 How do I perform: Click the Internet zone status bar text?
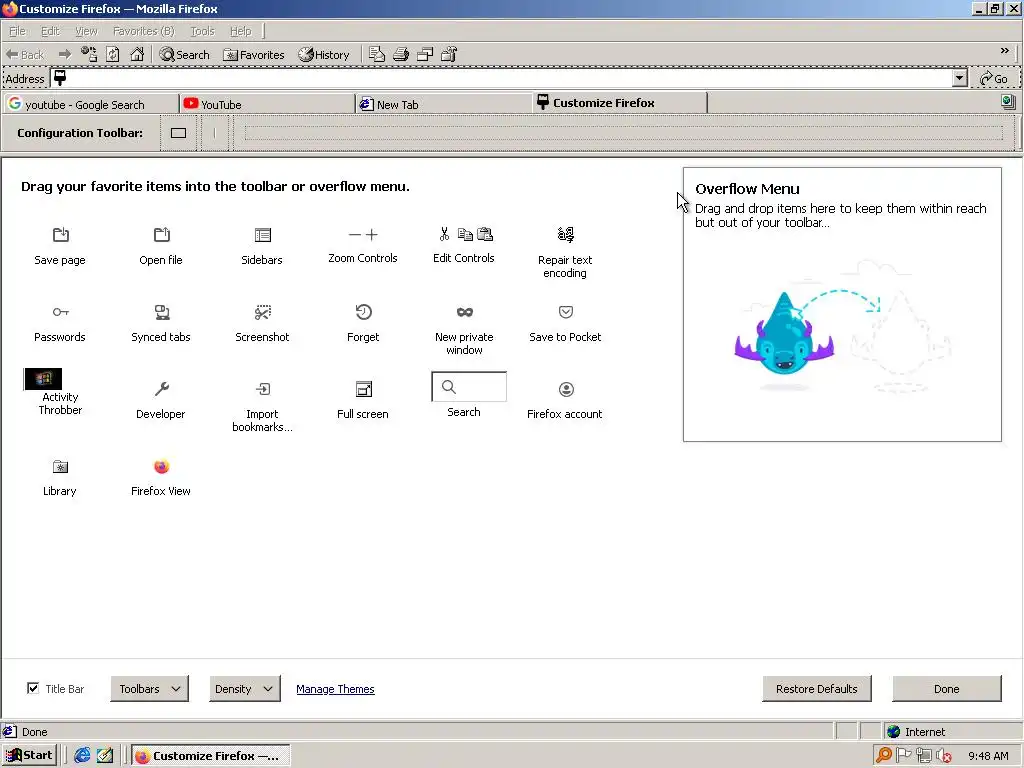tap(925, 731)
